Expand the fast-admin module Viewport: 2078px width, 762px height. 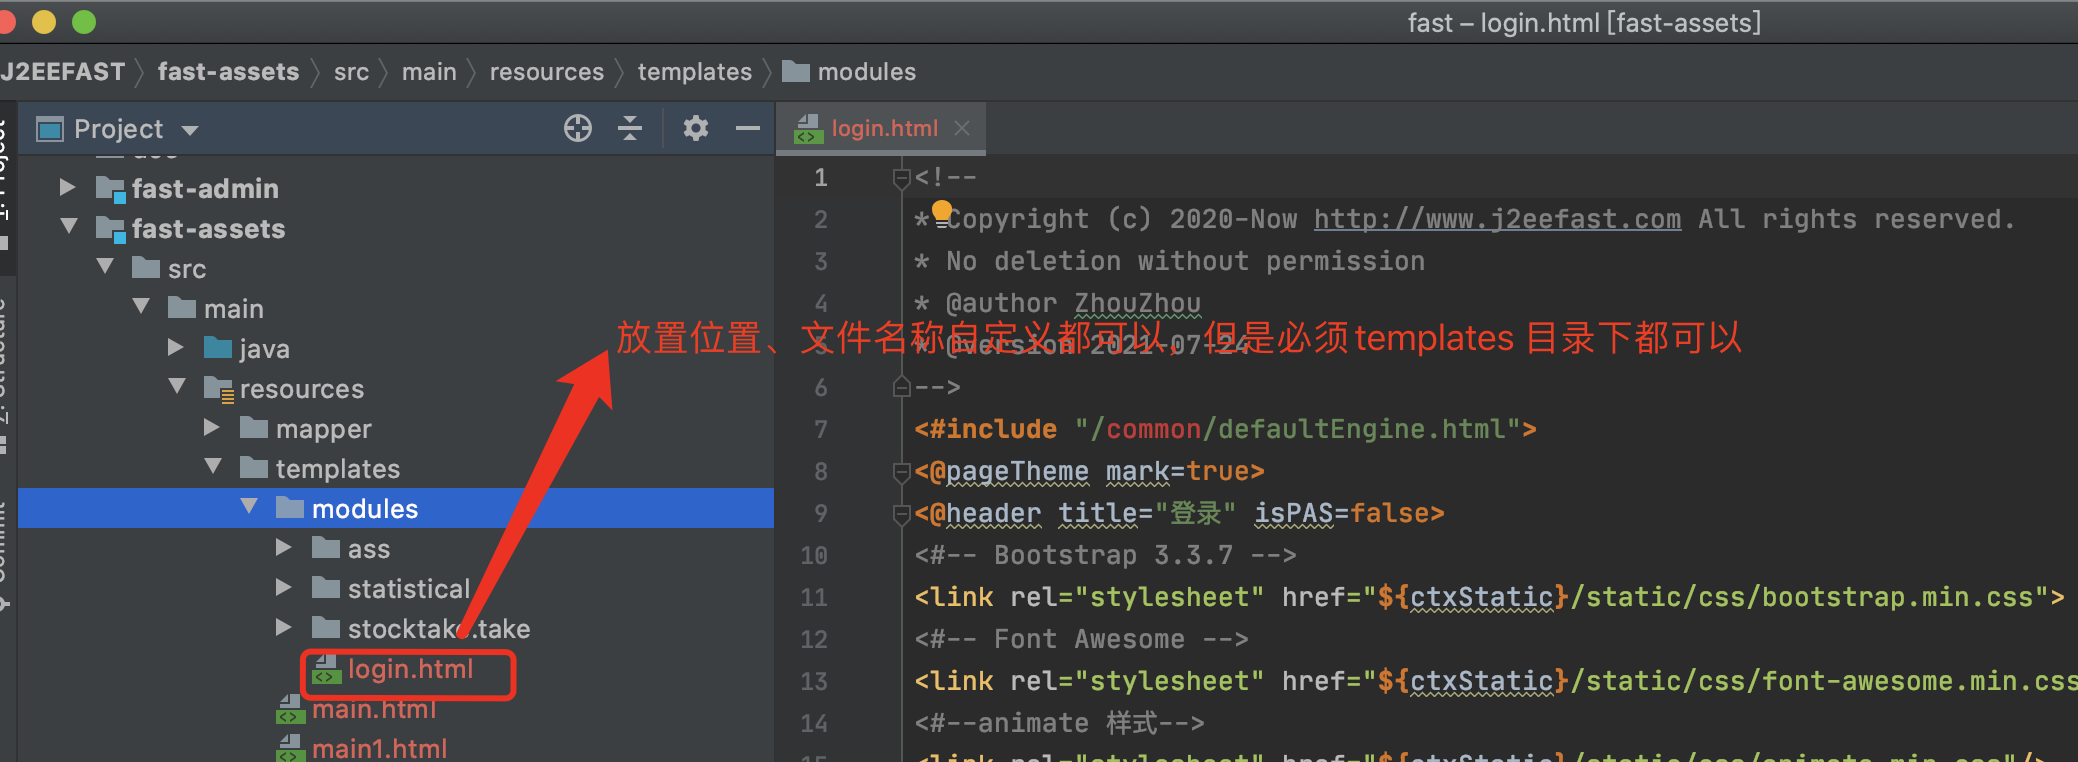tap(67, 187)
